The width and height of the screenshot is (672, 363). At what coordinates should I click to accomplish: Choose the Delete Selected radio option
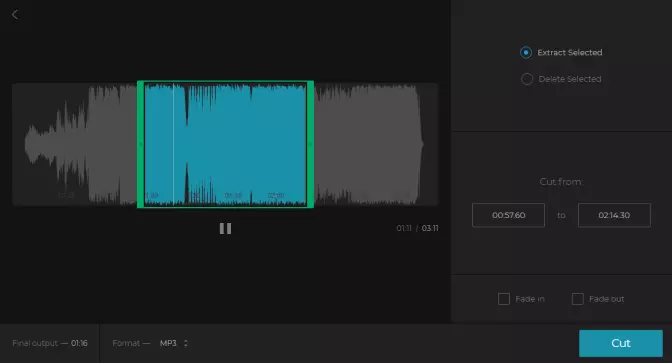click(x=527, y=79)
